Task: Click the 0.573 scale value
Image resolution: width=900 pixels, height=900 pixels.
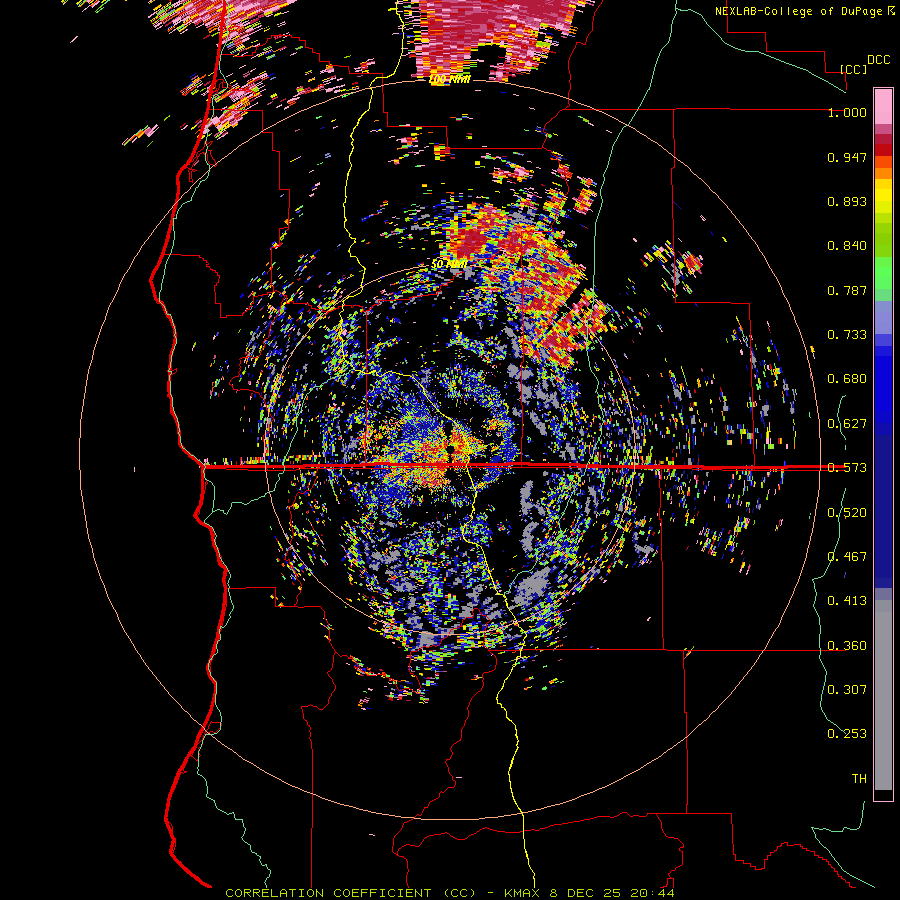Action: click(847, 468)
